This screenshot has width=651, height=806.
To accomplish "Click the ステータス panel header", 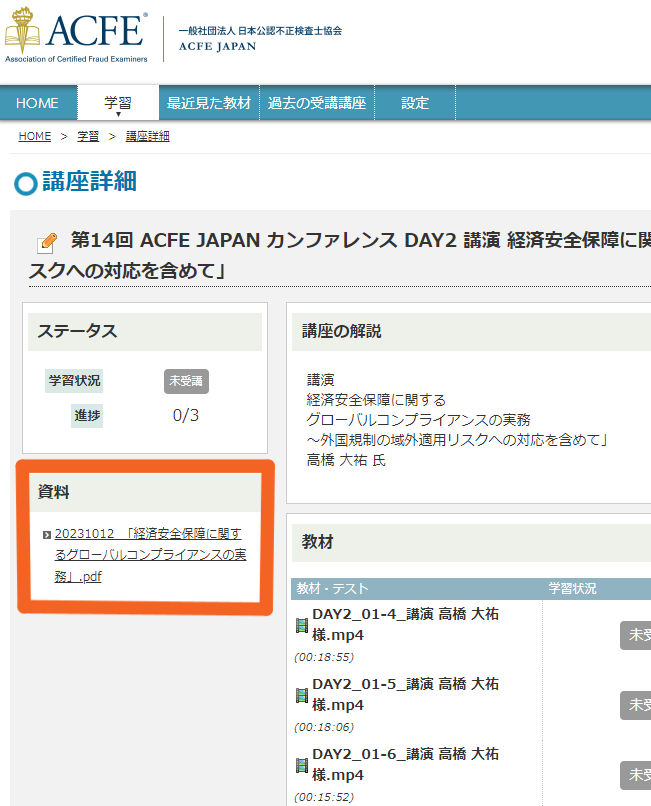I will pos(144,332).
